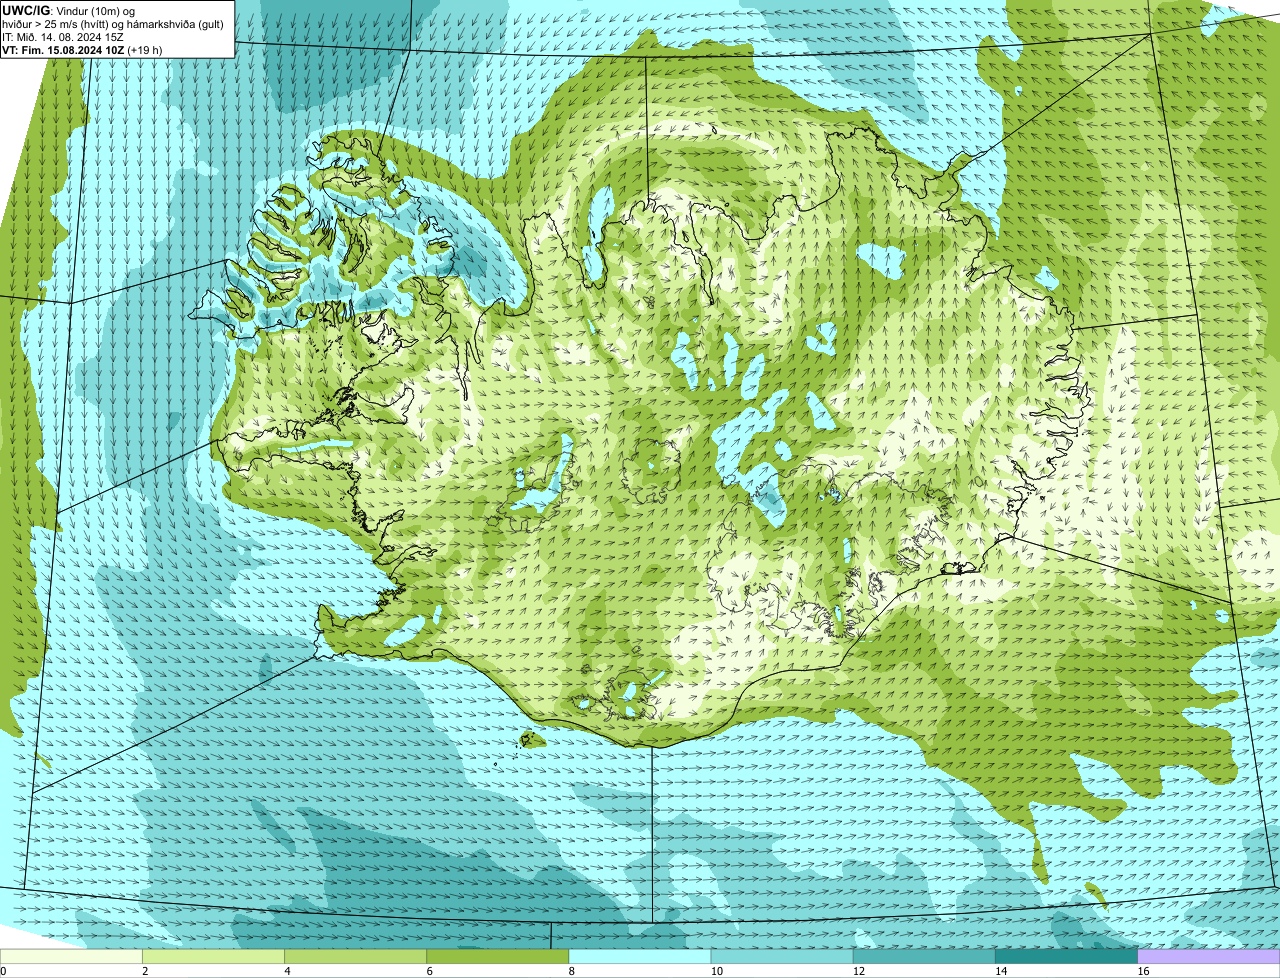
Task: Click the 8–10 m/s pale cyan legend swatch
Action: 640,957
